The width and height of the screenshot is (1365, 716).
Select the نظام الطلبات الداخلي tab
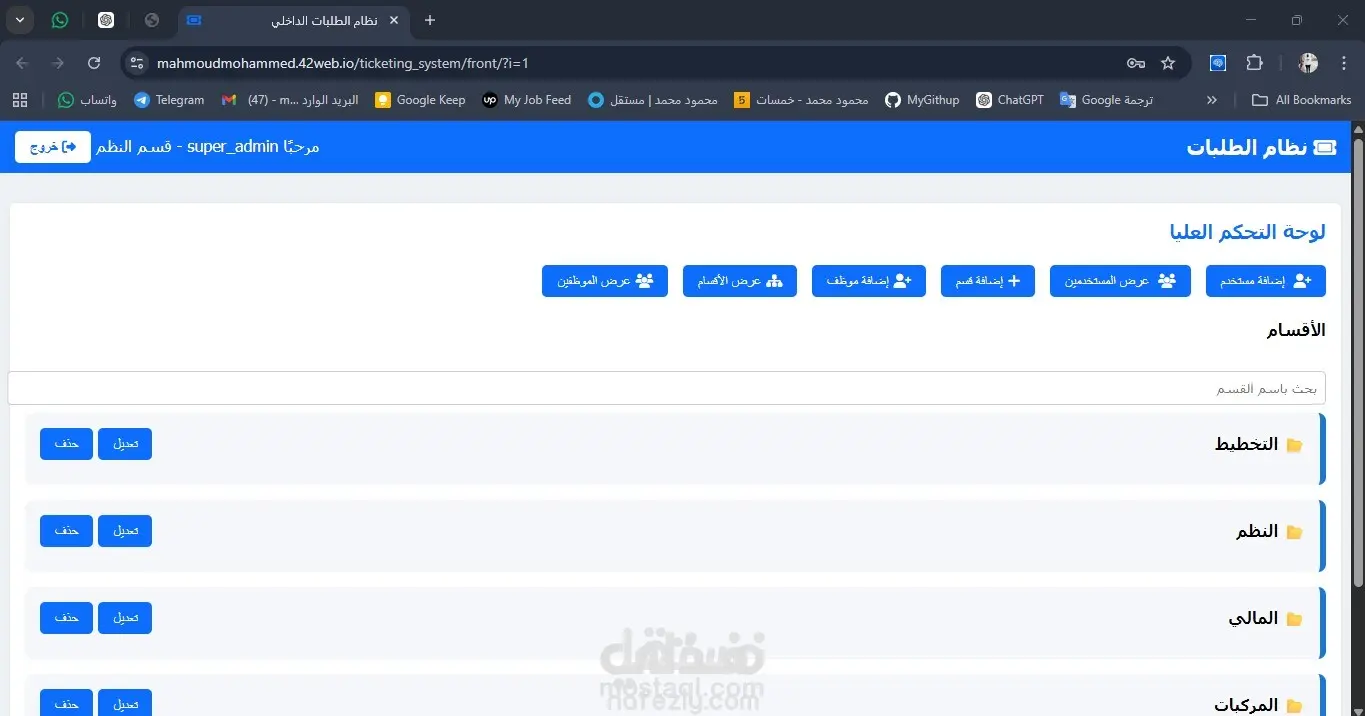point(293,20)
